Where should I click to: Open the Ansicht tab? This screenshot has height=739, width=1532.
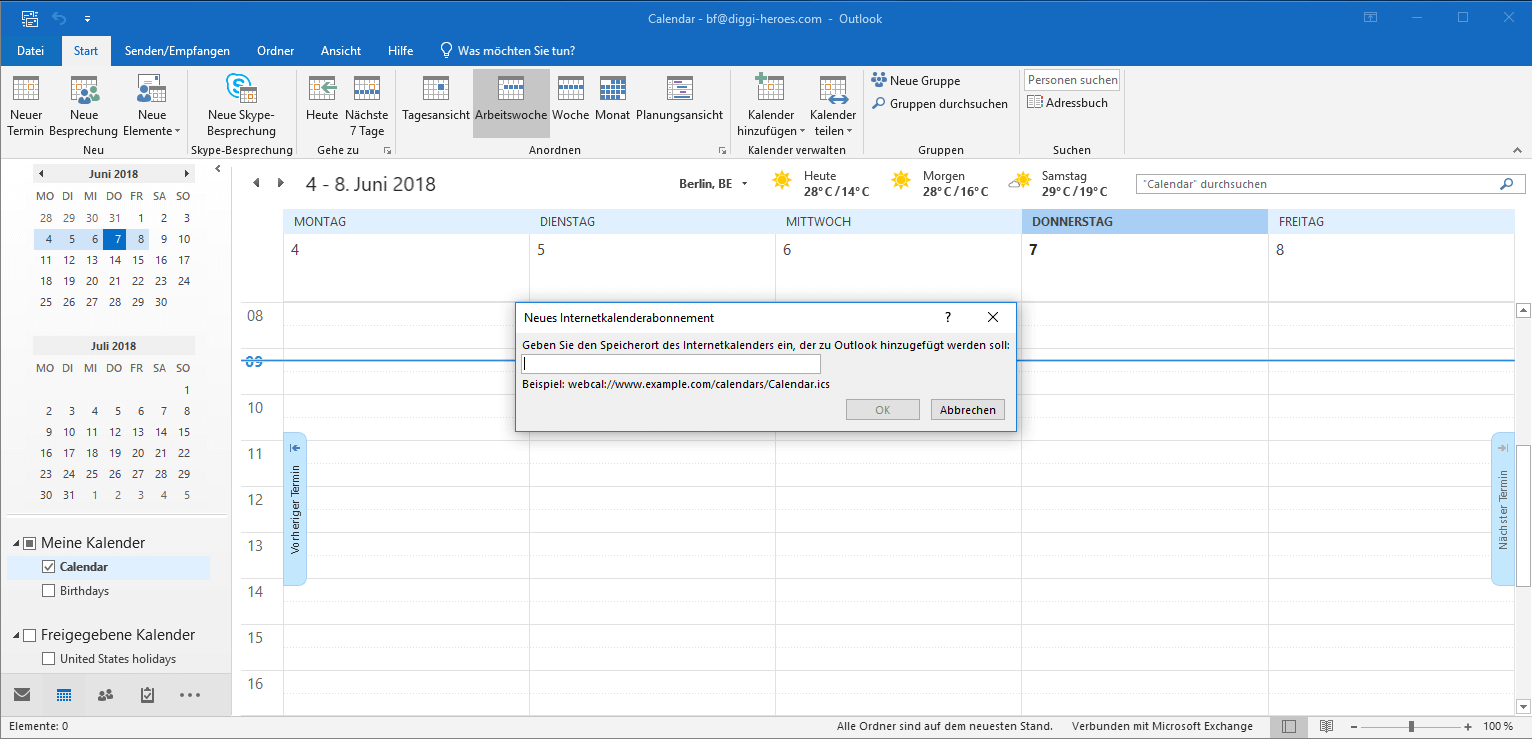tap(341, 51)
